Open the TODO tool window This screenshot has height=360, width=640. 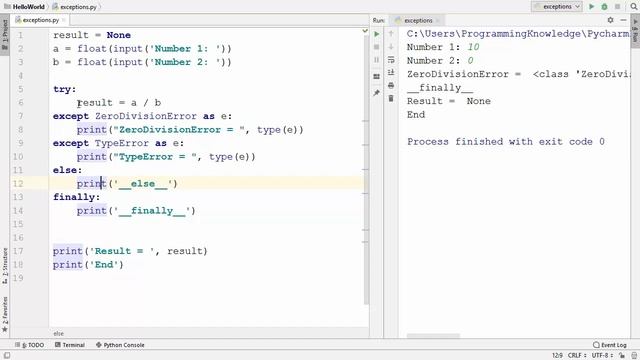29,345
